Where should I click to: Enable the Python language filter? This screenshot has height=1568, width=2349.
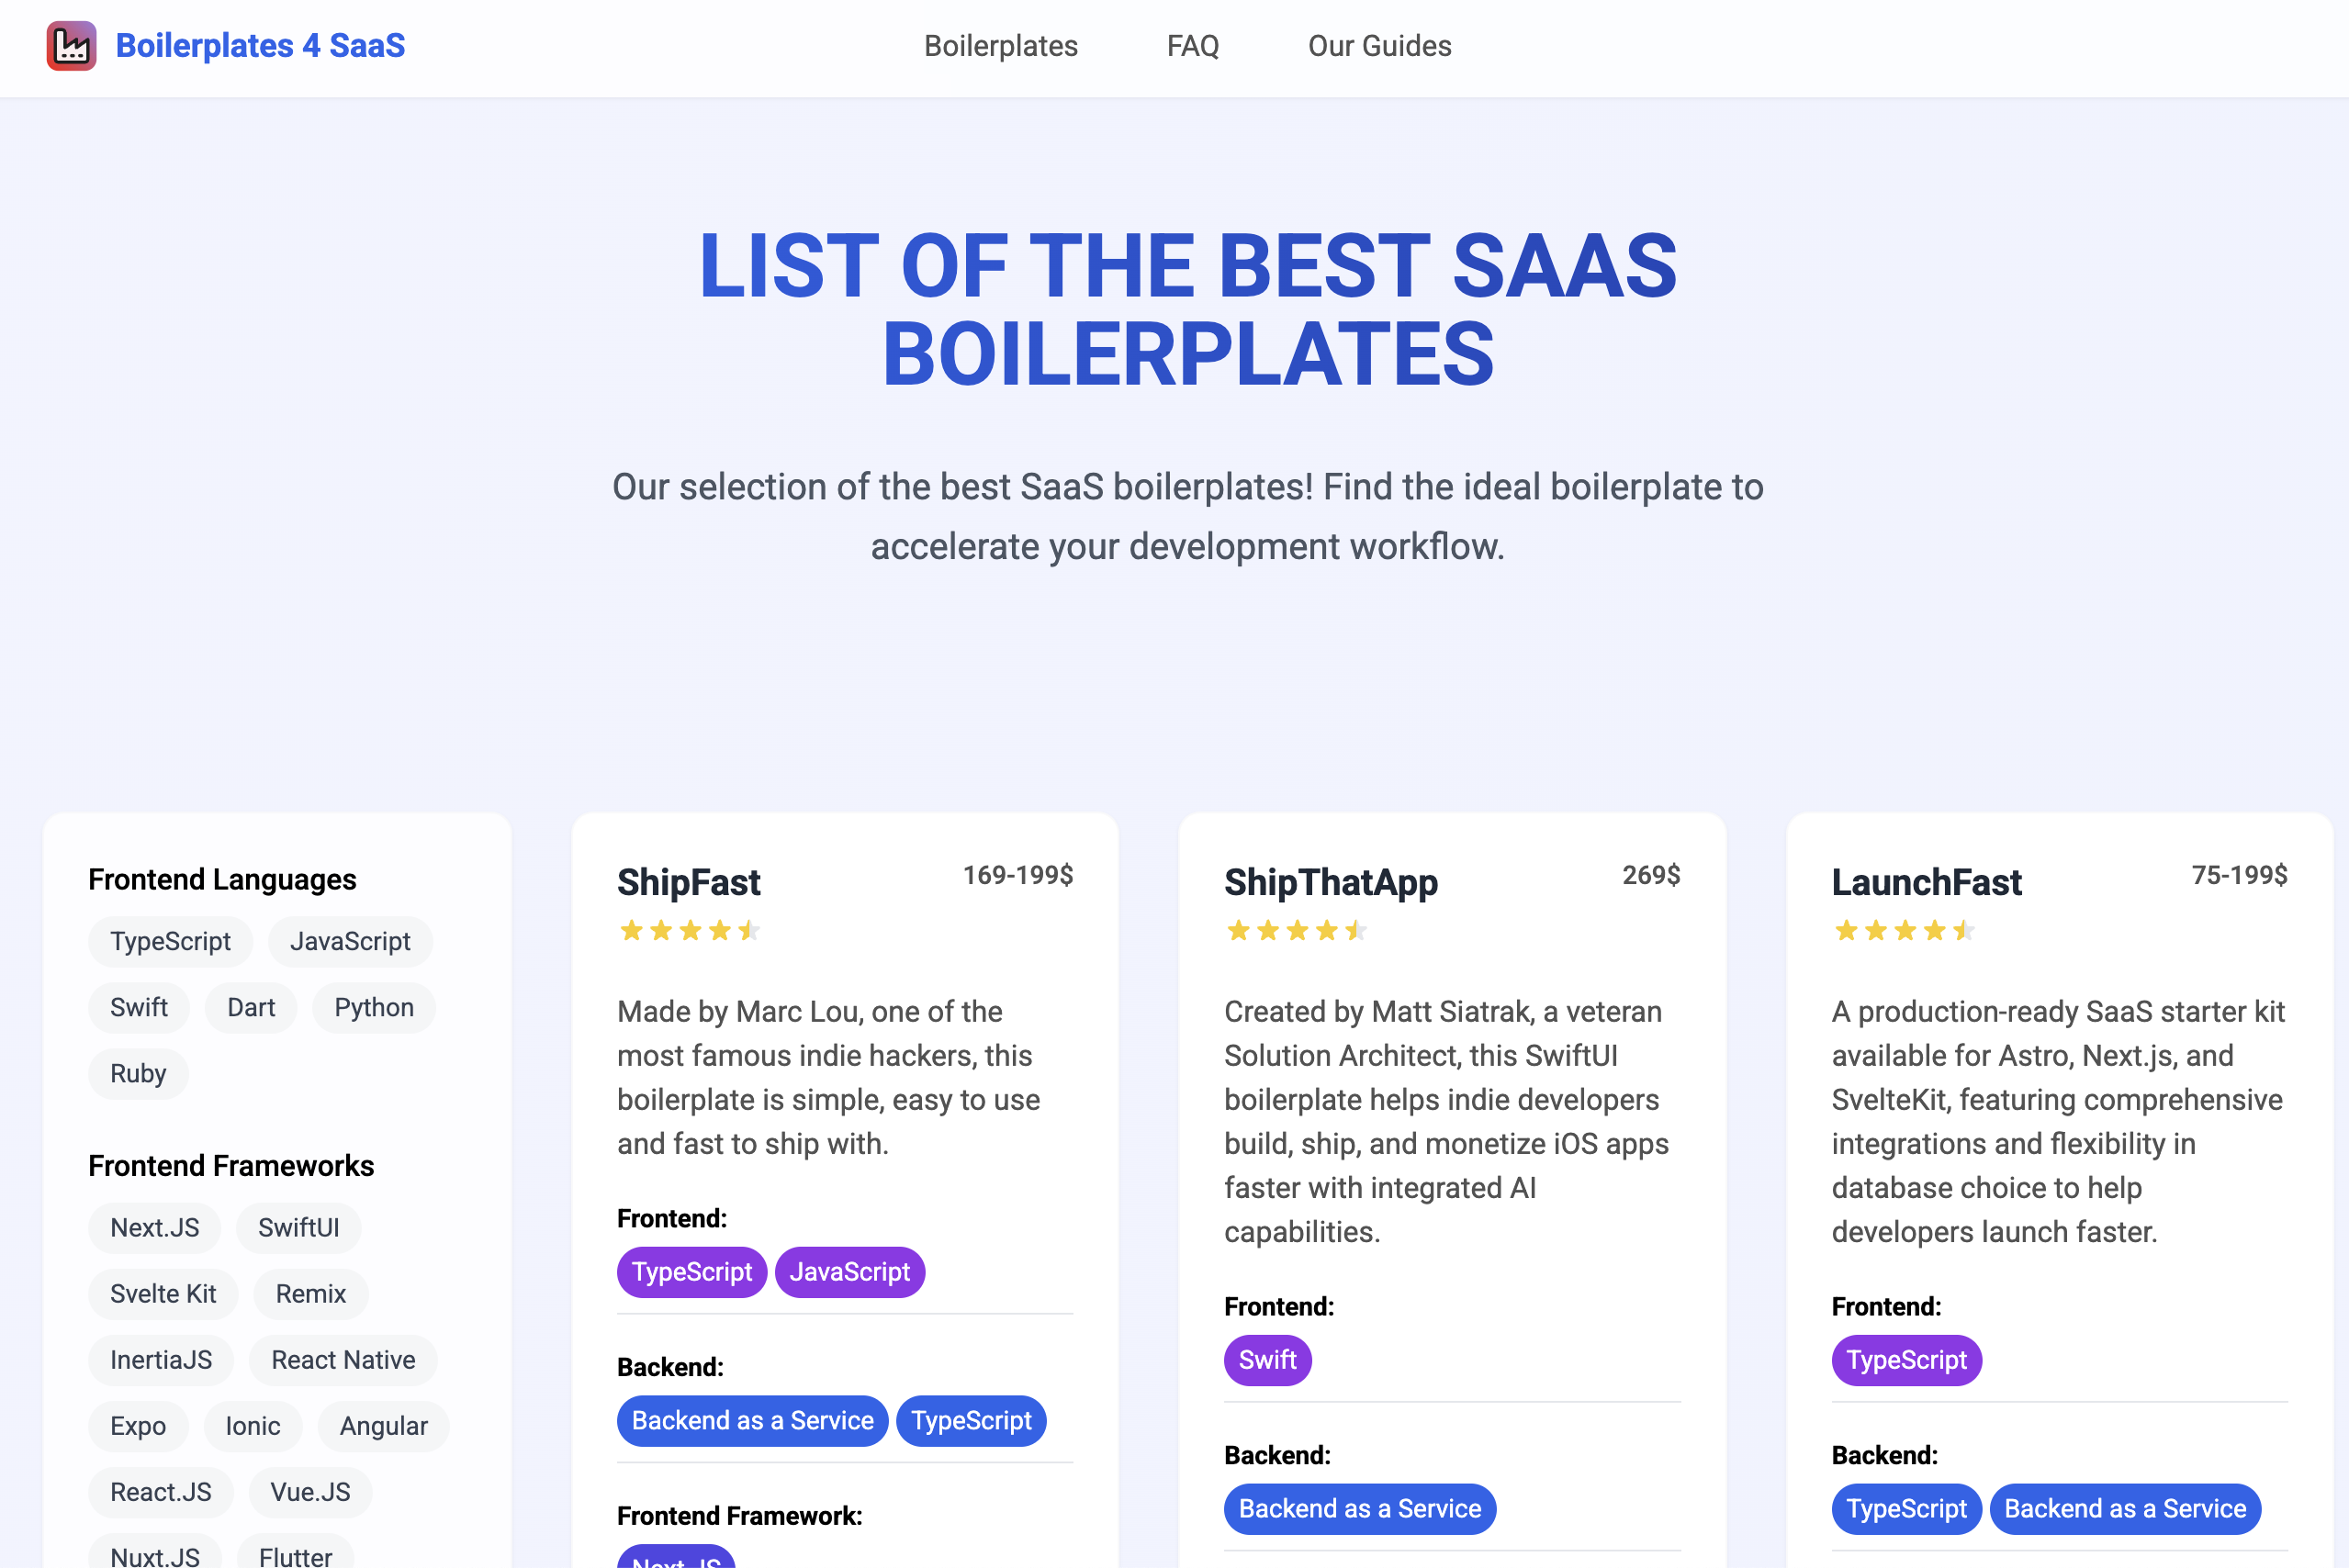click(373, 1007)
